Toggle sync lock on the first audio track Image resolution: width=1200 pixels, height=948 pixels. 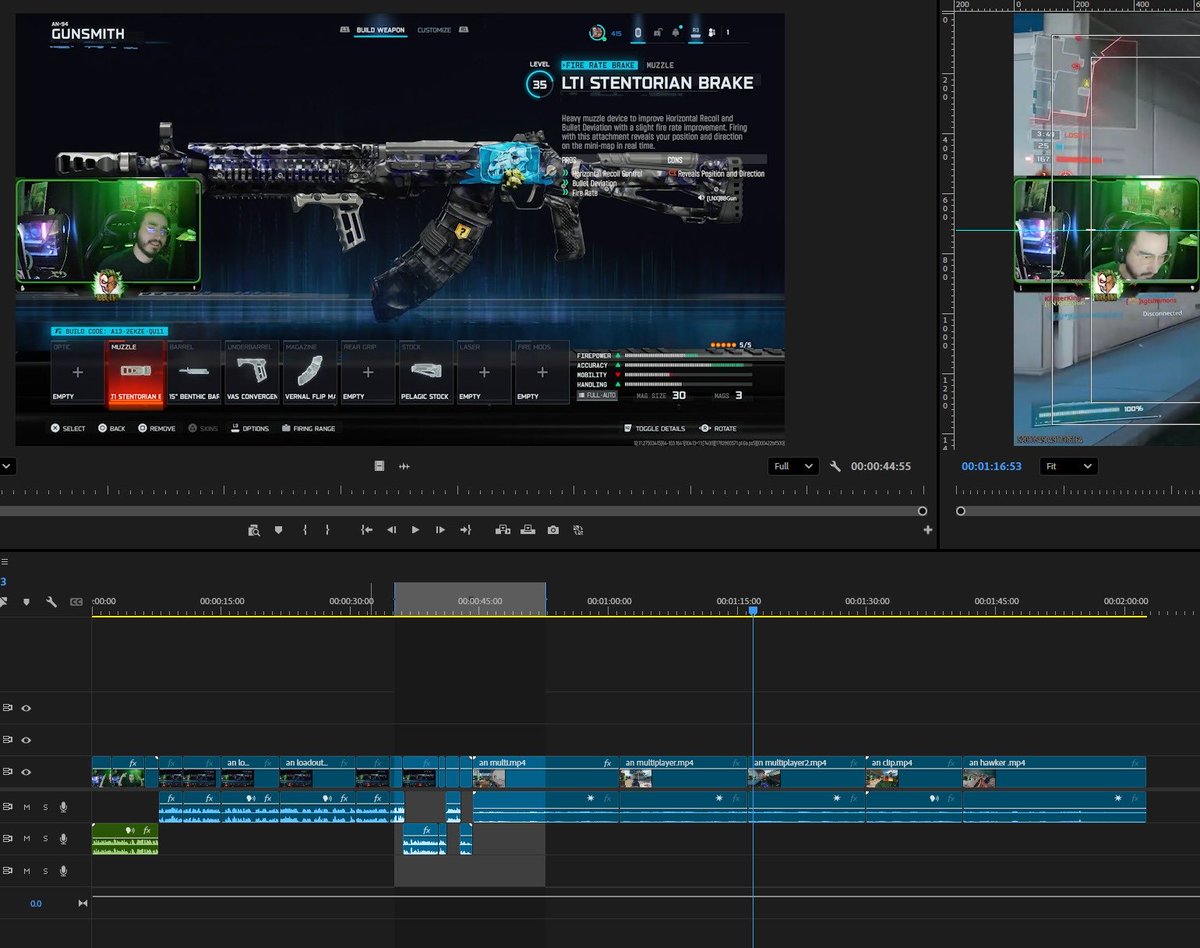[x=8, y=806]
